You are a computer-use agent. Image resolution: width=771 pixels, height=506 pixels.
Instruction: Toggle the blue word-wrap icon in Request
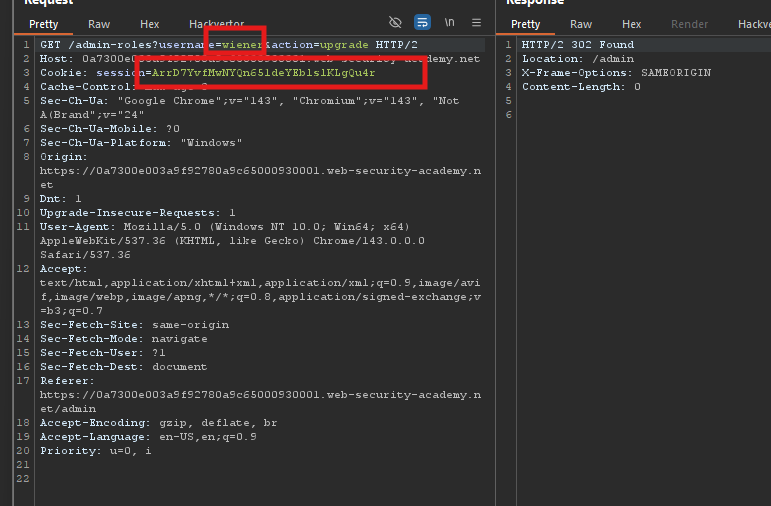coord(422,23)
